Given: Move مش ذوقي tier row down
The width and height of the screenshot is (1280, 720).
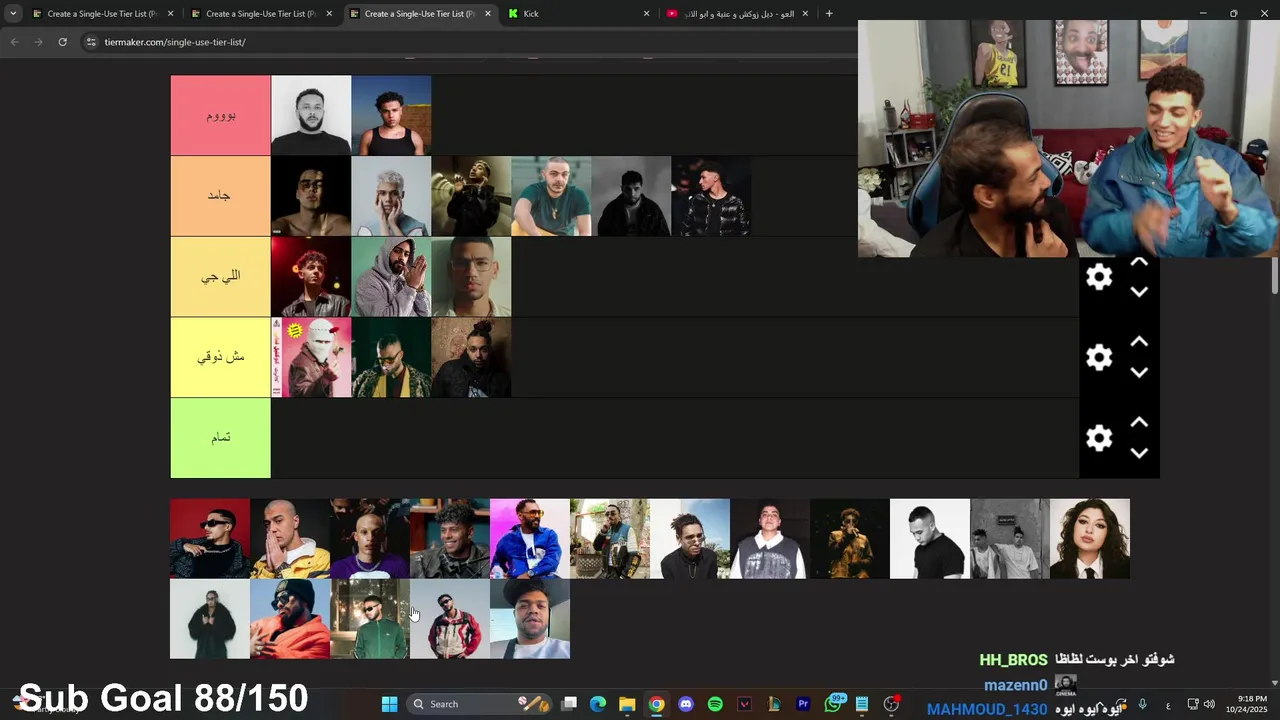Looking at the screenshot, I should click(1139, 372).
